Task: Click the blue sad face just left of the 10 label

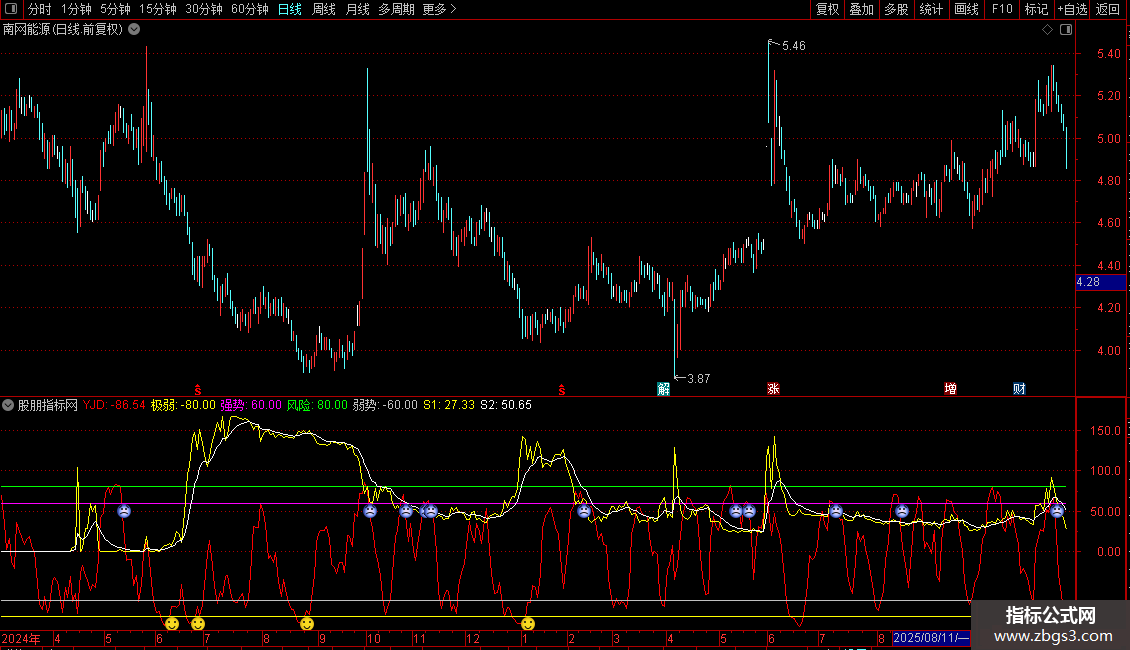Action: tap(370, 511)
